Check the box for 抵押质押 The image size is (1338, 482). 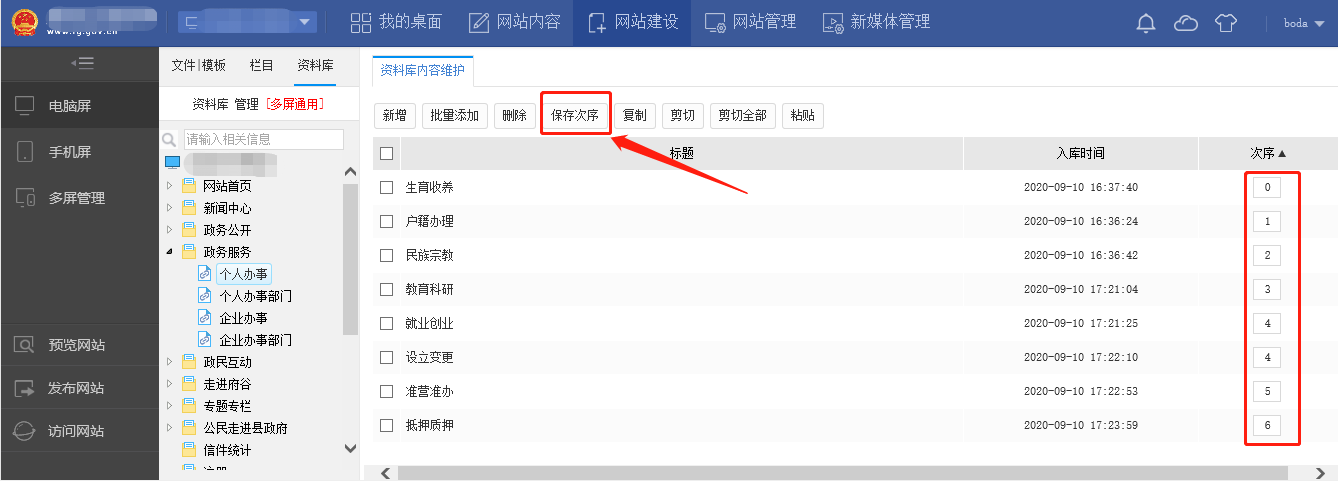(386, 426)
